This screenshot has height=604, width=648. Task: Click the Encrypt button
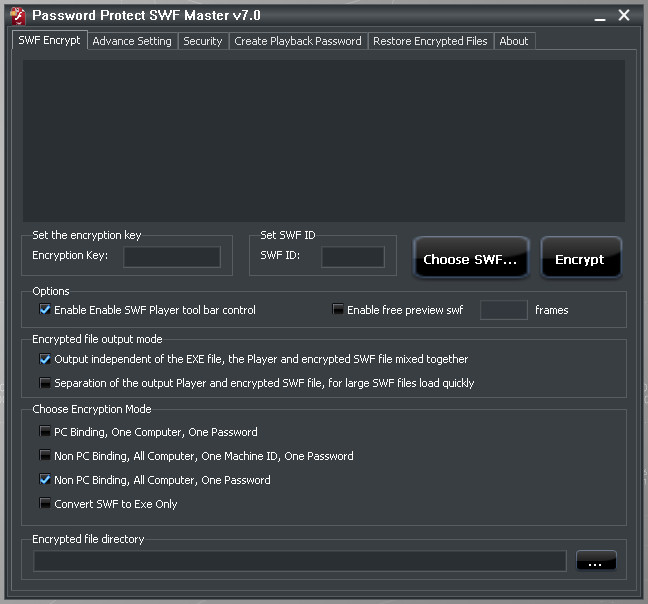[581, 257]
